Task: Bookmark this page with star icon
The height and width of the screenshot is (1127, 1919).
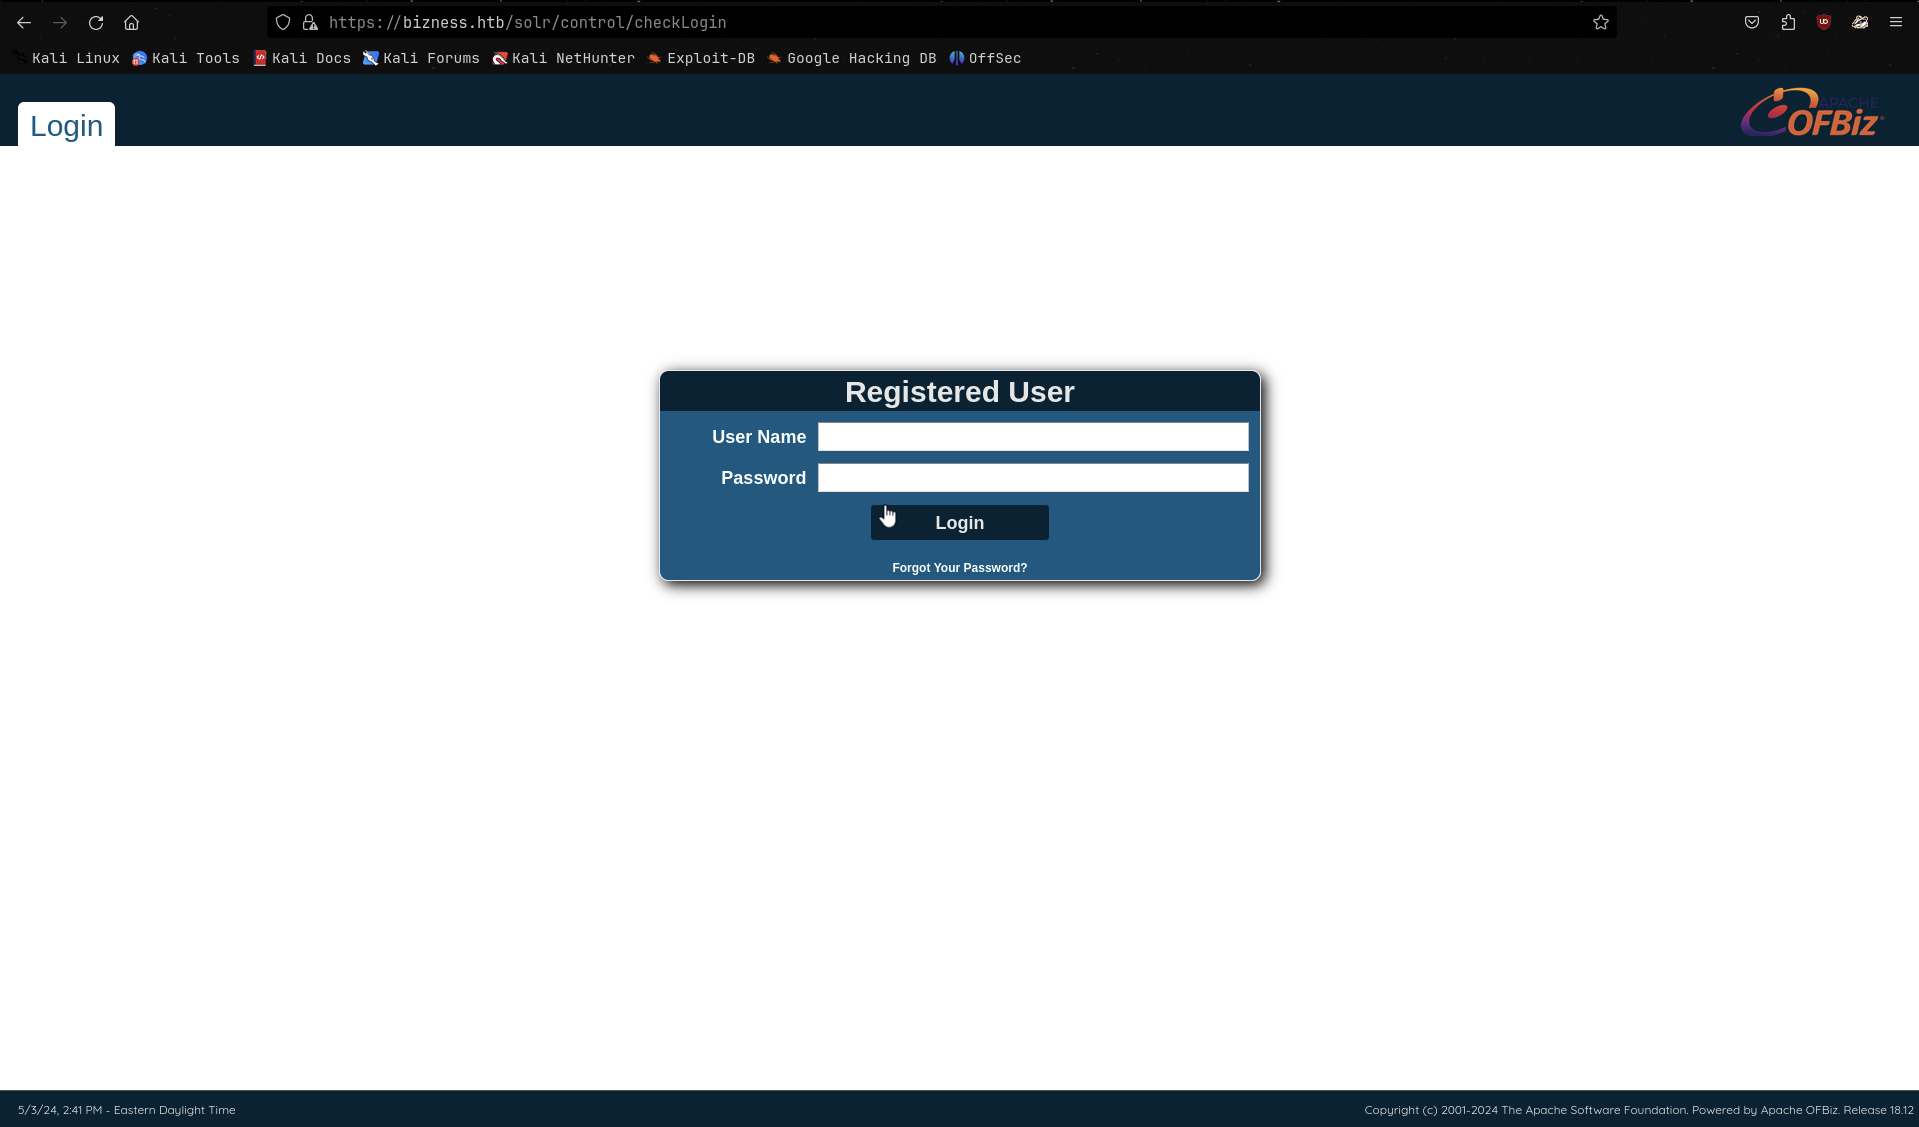Action: (1600, 22)
